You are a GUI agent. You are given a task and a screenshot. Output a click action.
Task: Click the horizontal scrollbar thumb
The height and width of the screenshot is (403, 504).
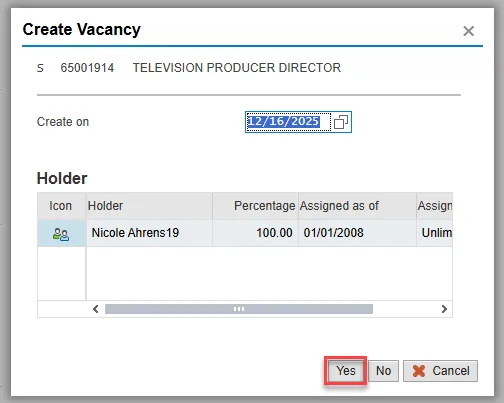click(x=239, y=309)
